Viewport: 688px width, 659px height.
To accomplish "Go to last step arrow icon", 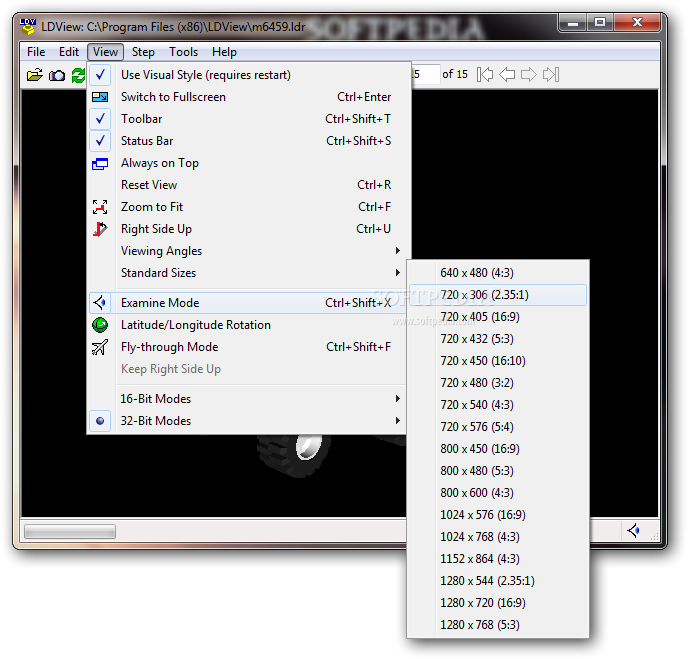I will coord(551,75).
